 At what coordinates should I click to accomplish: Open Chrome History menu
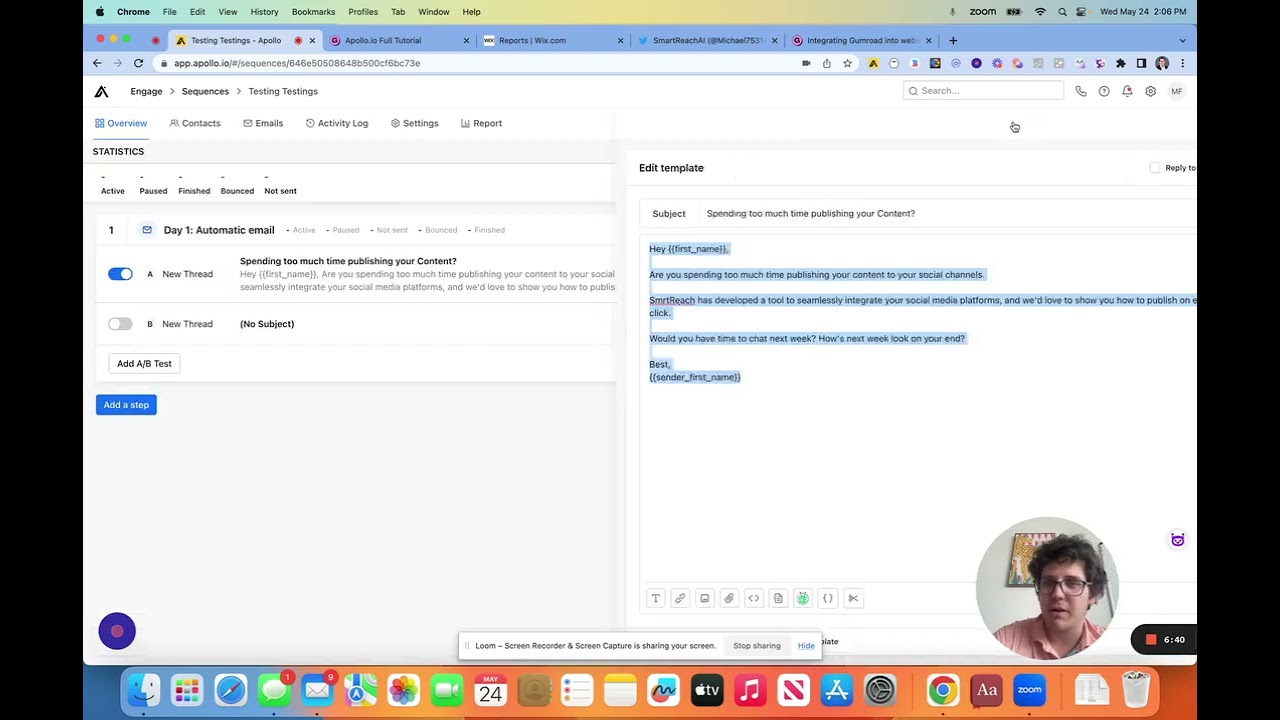click(264, 12)
